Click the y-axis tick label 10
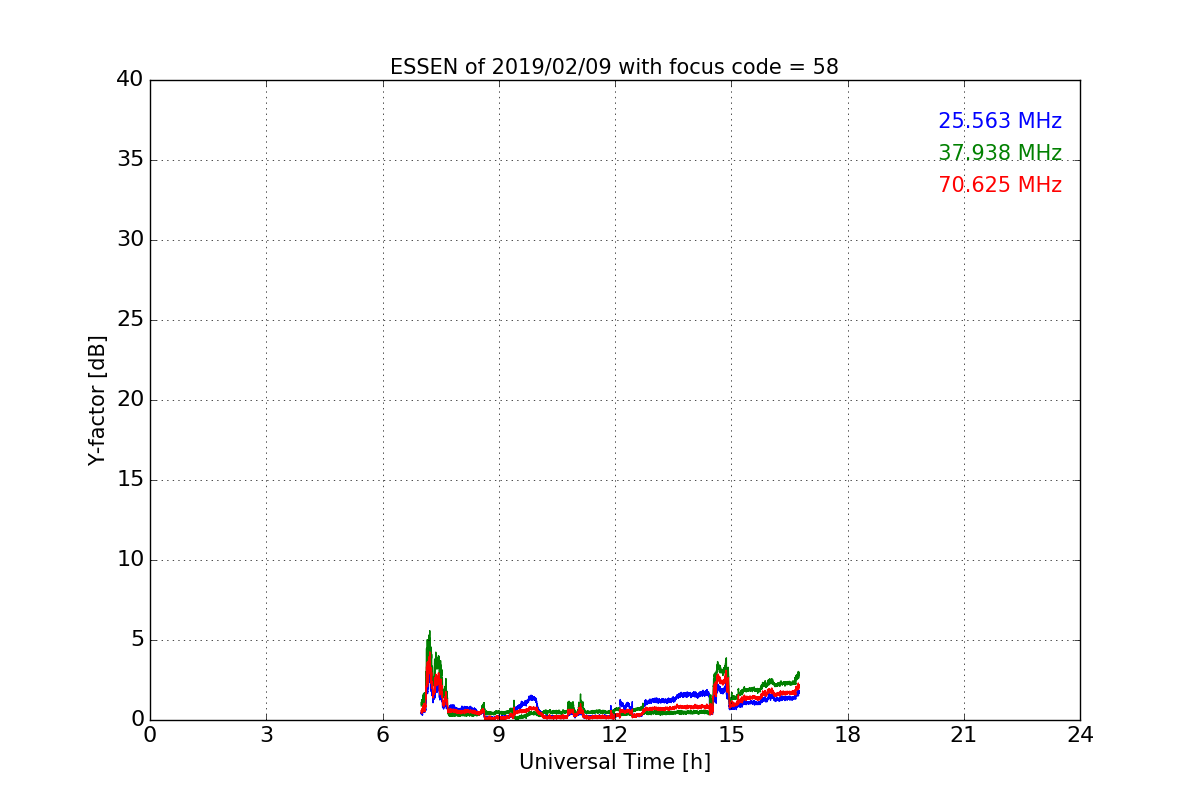 coord(129,560)
